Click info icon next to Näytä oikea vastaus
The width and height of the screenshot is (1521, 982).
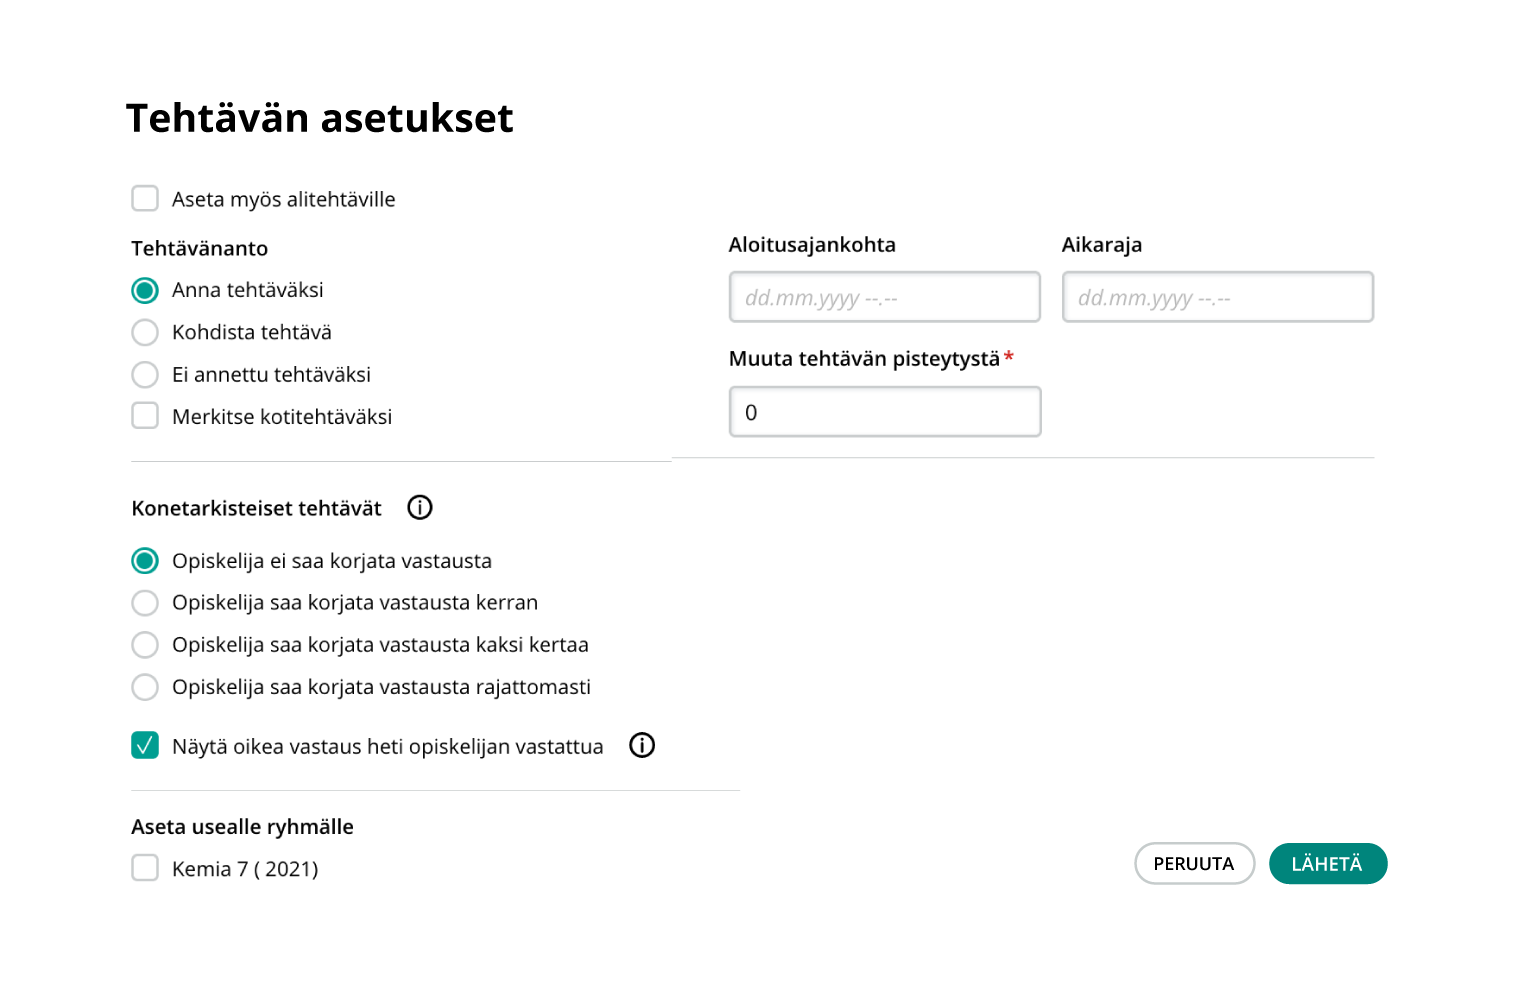[x=642, y=746]
